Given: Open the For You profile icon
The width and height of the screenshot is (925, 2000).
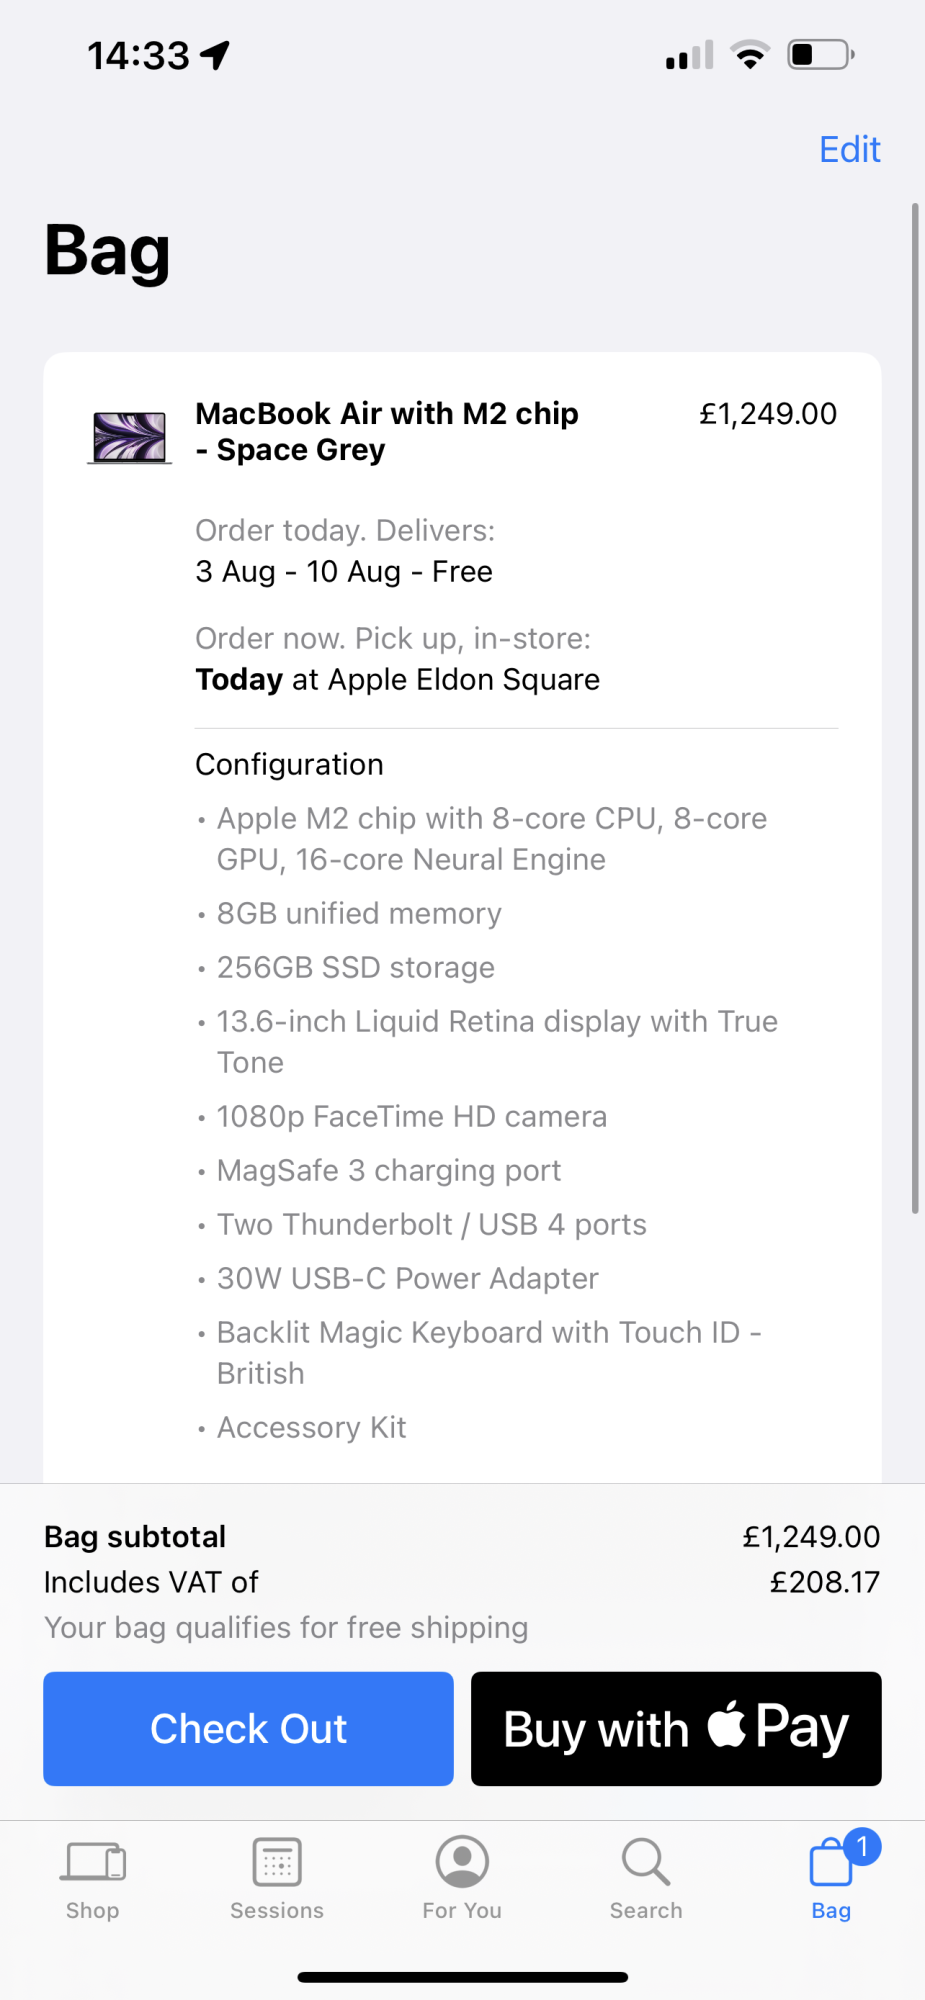Looking at the screenshot, I should [462, 1862].
